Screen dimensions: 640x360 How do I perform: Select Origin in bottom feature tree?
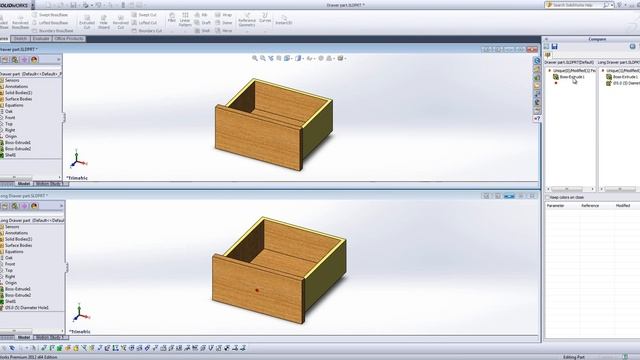pyautogui.click(x=11, y=283)
